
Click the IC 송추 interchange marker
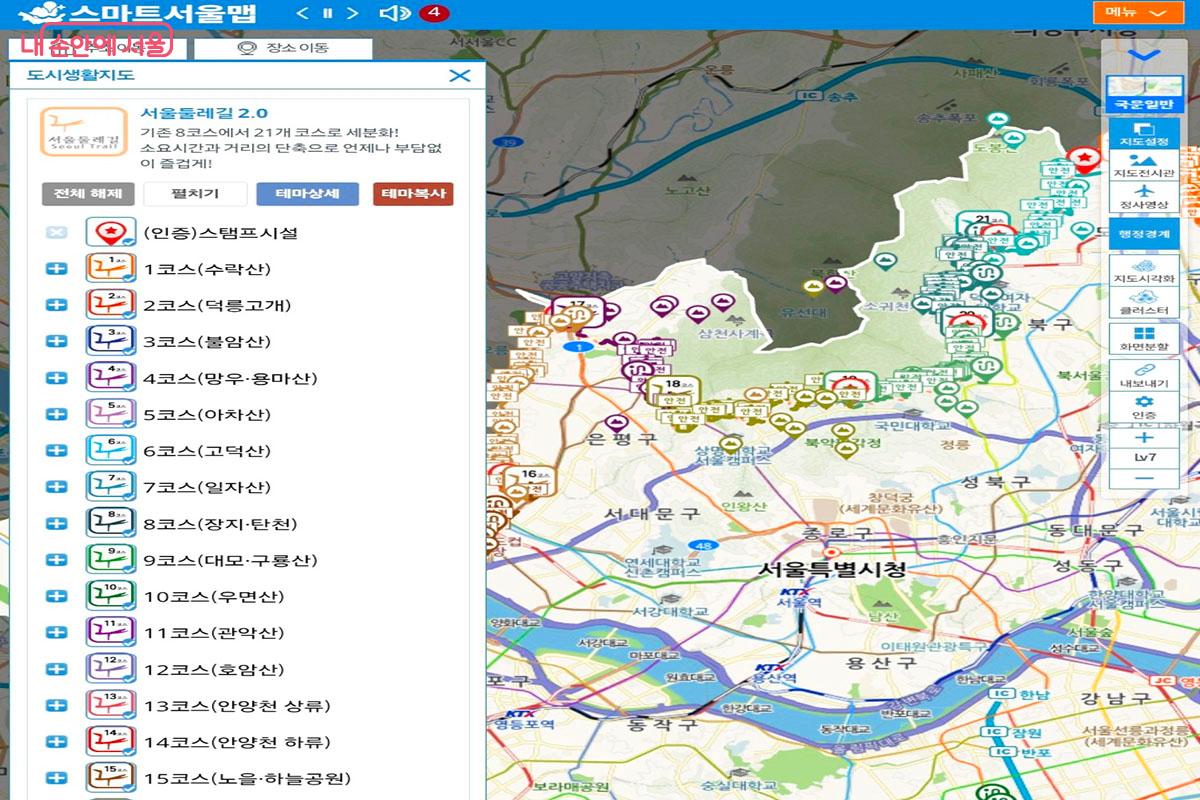tap(828, 96)
